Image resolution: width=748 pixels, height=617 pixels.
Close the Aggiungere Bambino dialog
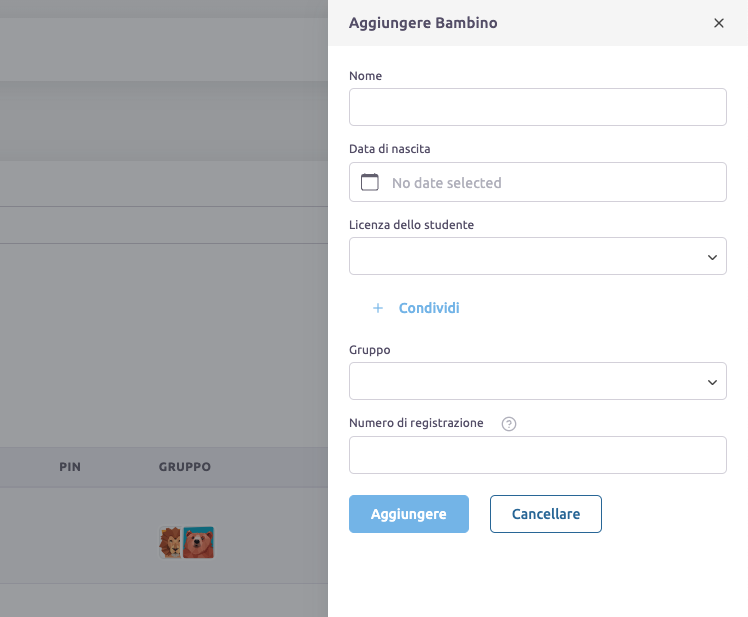718,23
